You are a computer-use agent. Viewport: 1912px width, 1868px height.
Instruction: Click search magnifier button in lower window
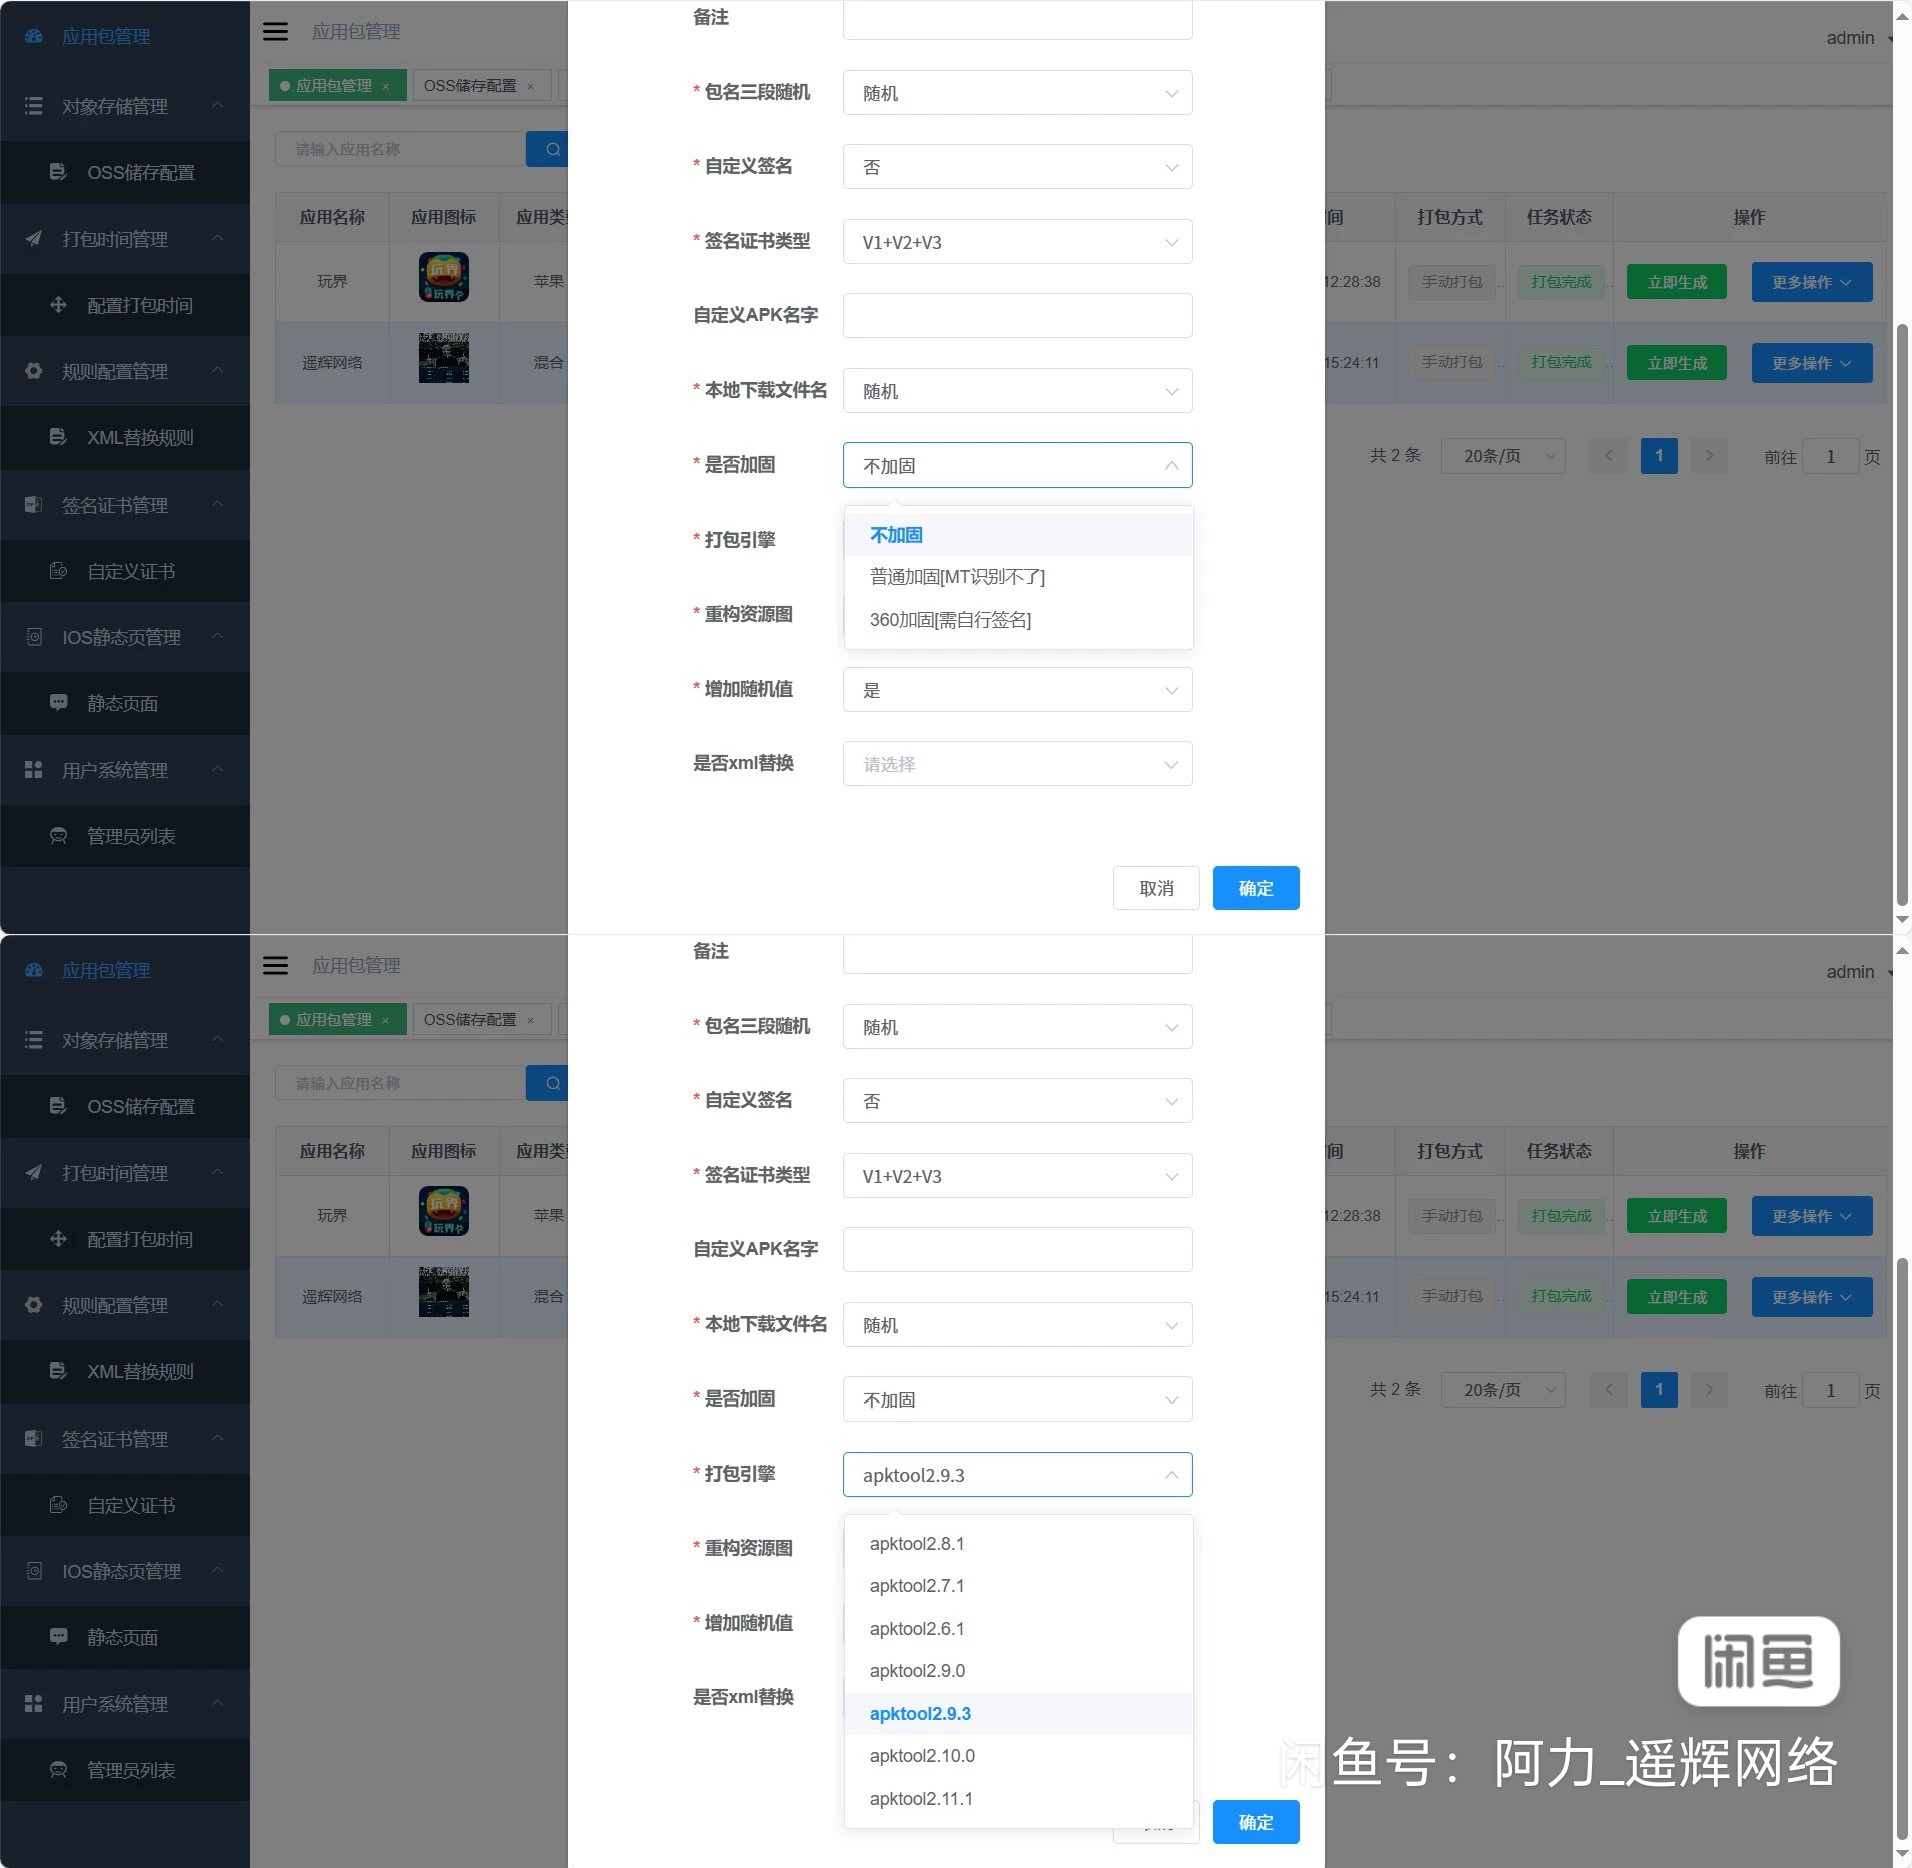(551, 1083)
